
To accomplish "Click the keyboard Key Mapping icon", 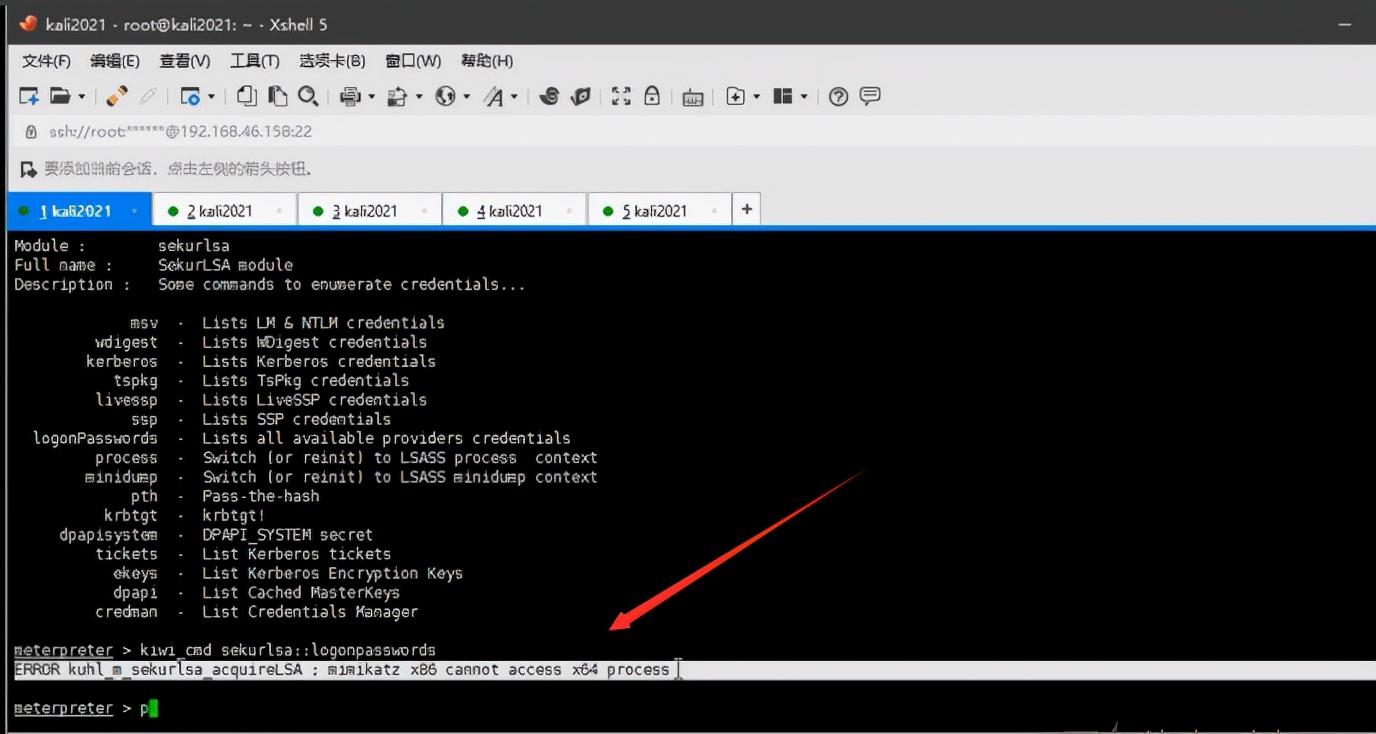I will coord(693,97).
